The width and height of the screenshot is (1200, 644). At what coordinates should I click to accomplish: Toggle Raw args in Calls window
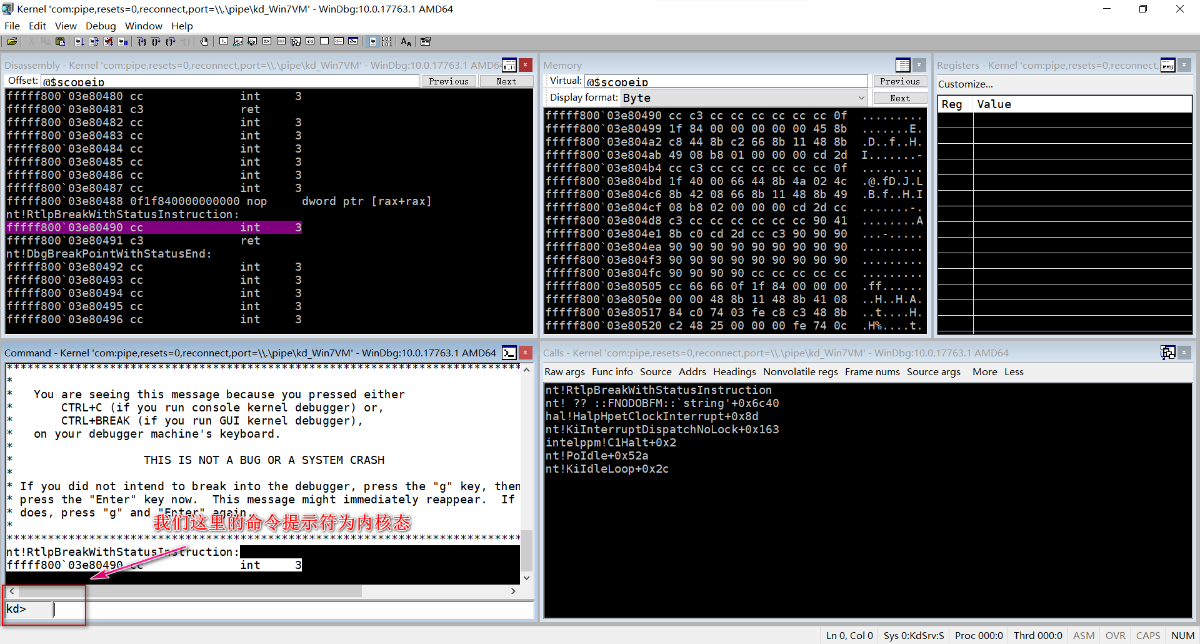tap(564, 372)
